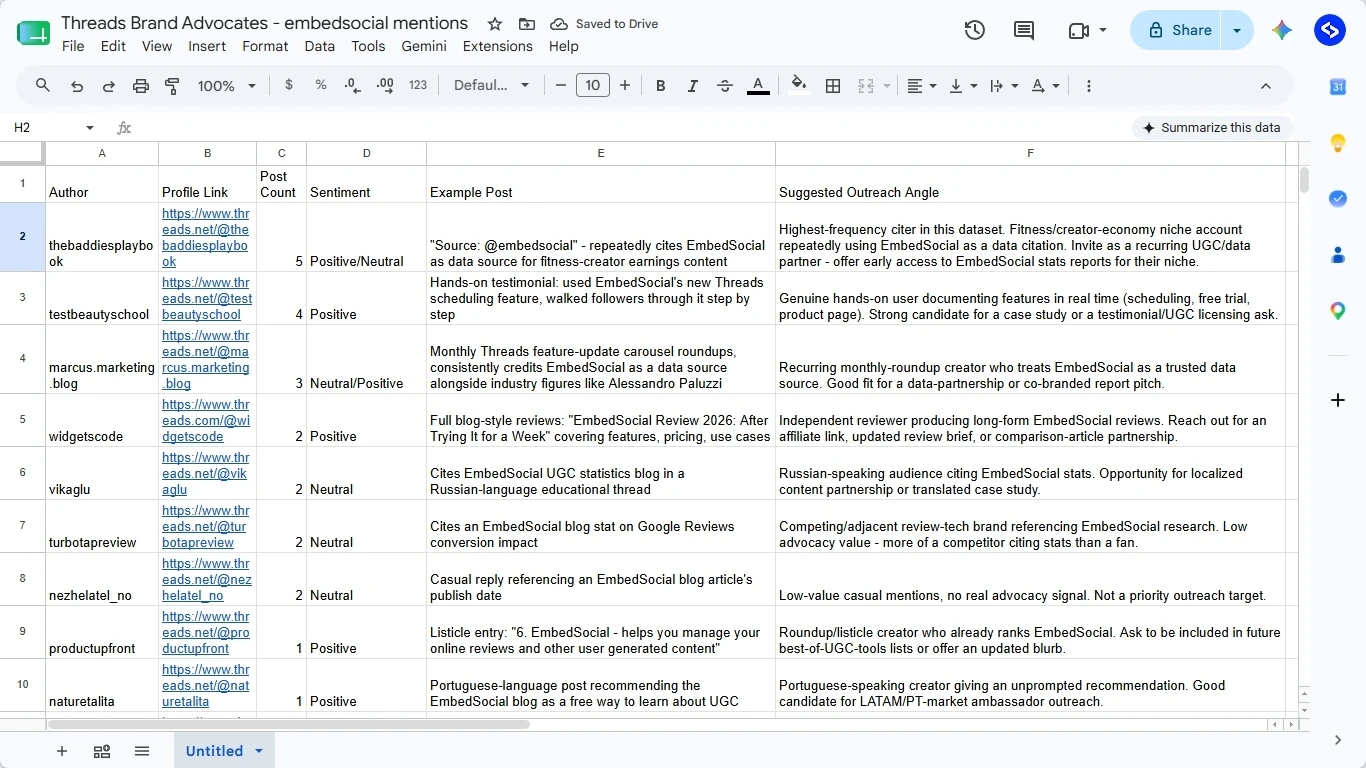Image resolution: width=1366 pixels, height=768 pixels.
Task: Open the comments panel icon
Action: 1024,30
